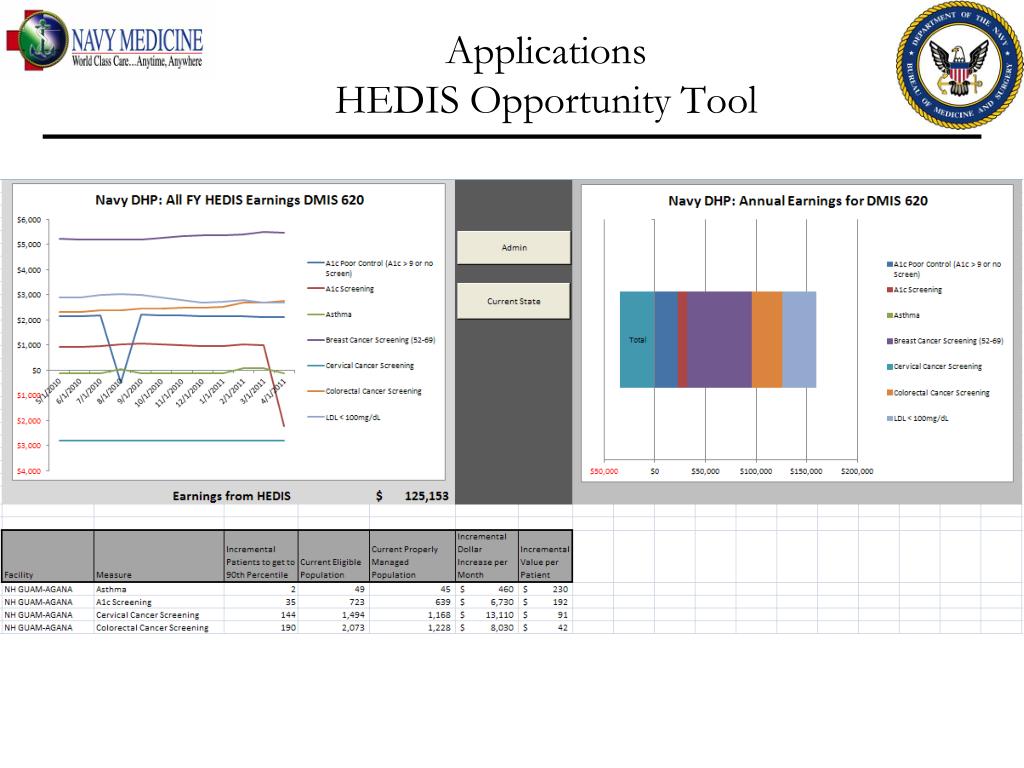The image size is (1024, 768).
Task: Select the Earnings from HEDIS label
Action: (231, 496)
